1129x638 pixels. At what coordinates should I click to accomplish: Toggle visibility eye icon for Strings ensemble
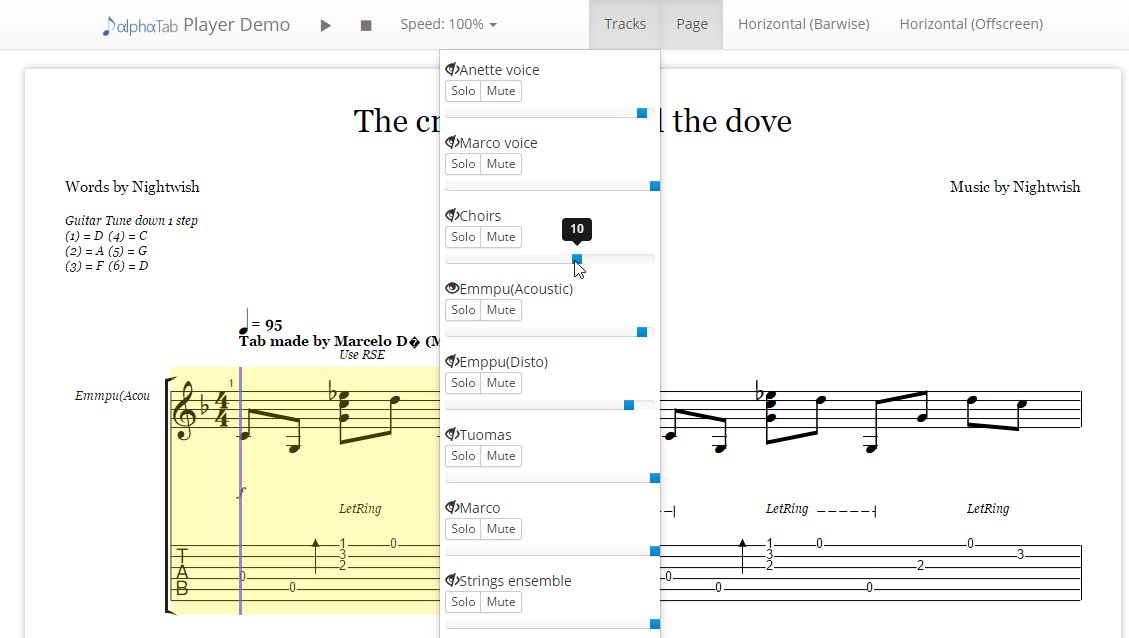click(x=451, y=580)
